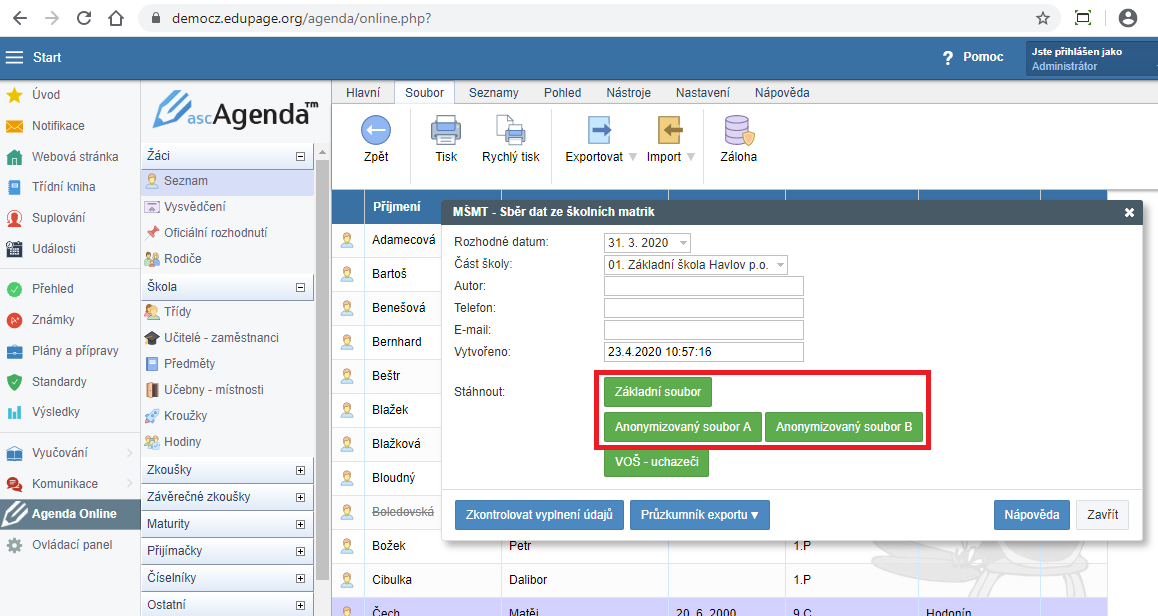Select the Známky icon in the left sidebar
The image size is (1158, 616).
click(14, 320)
